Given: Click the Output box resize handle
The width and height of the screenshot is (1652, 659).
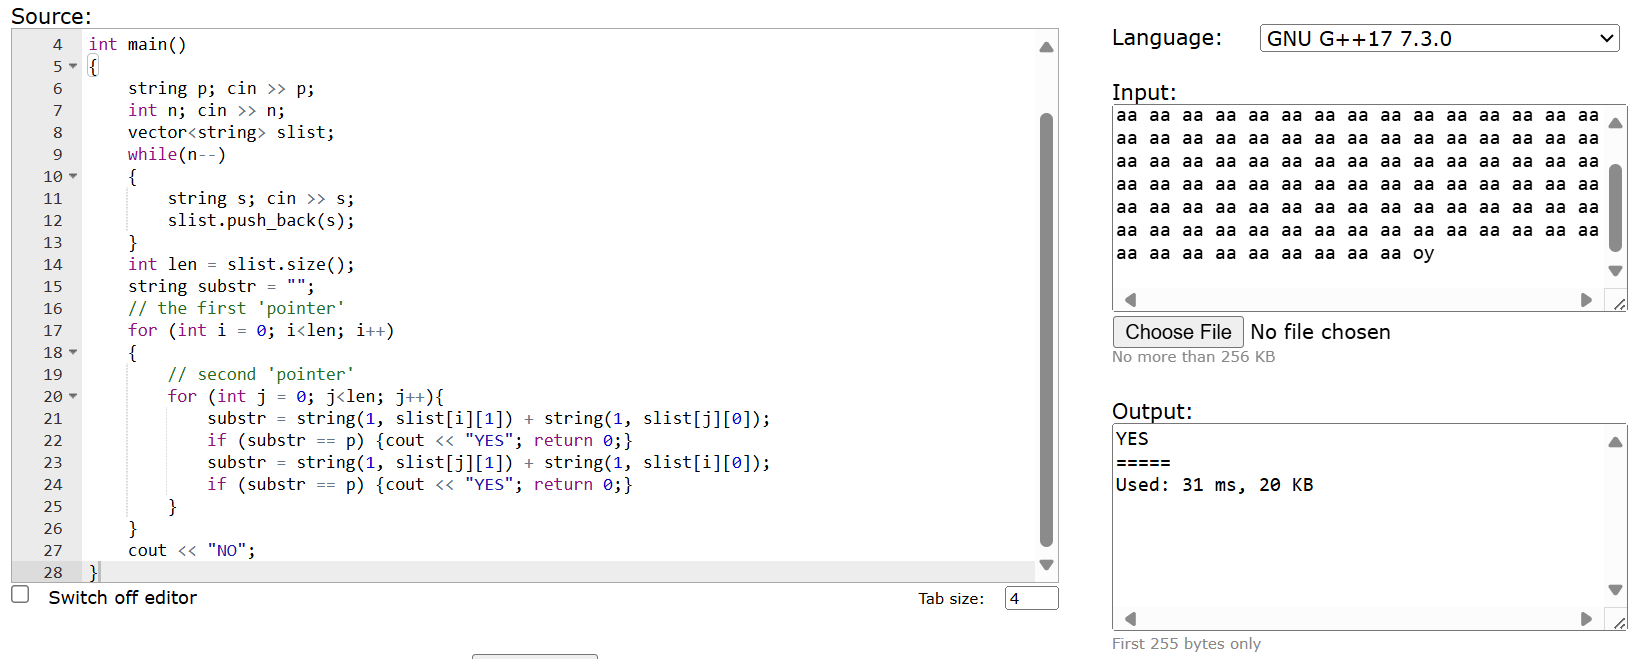Looking at the screenshot, I should click(1619, 622).
